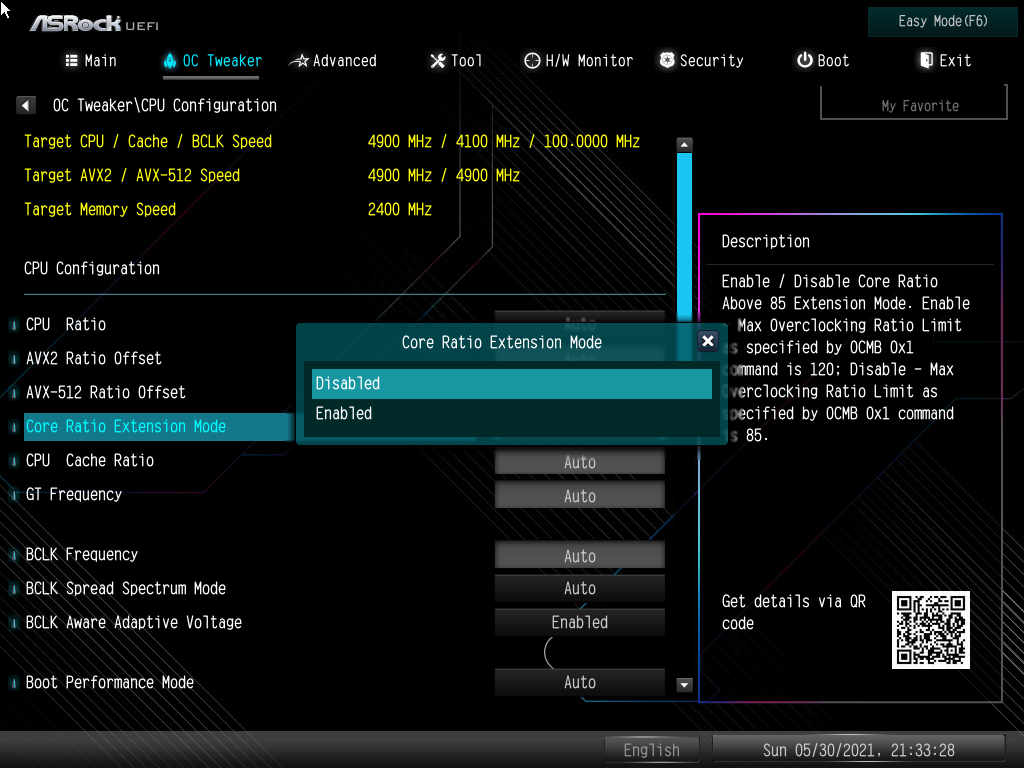Switch to the Tool tab

(456, 61)
